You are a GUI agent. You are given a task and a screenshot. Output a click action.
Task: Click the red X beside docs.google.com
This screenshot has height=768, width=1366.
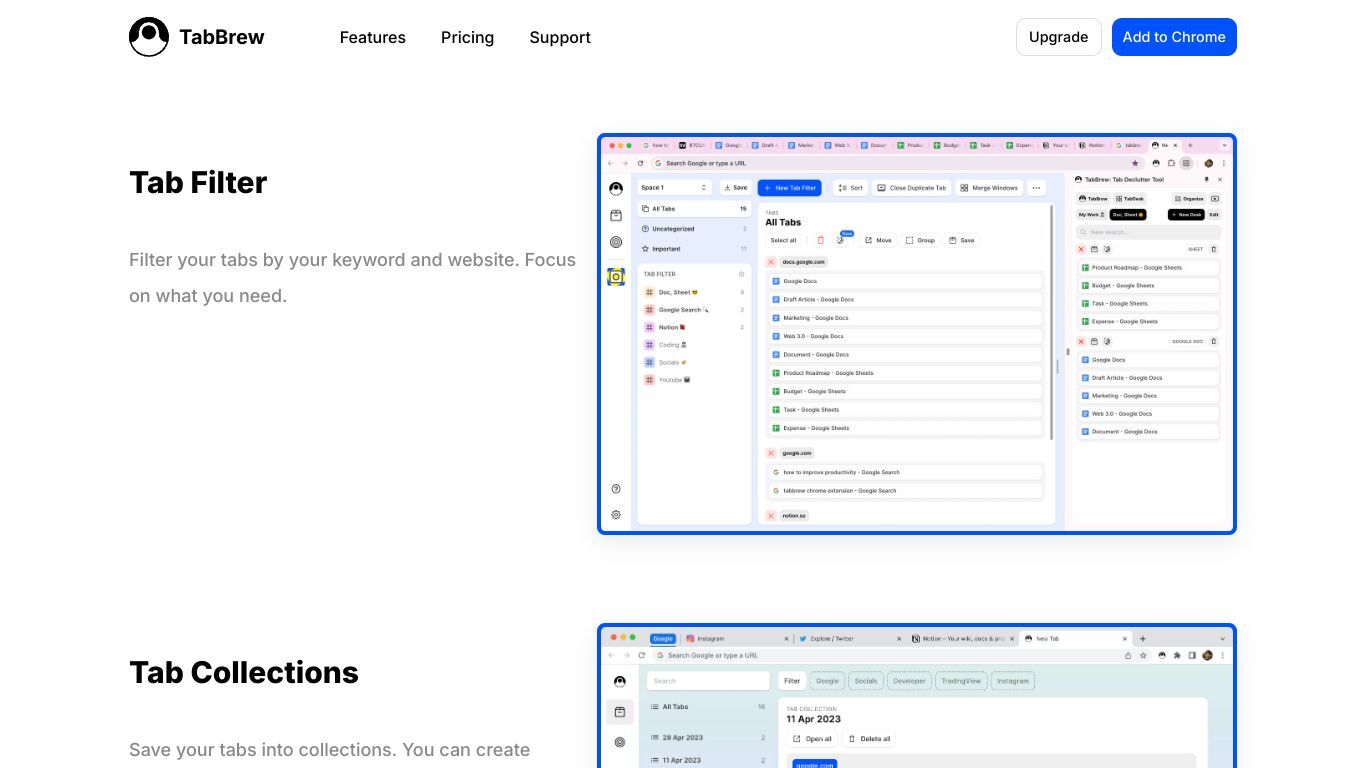tap(771, 262)
